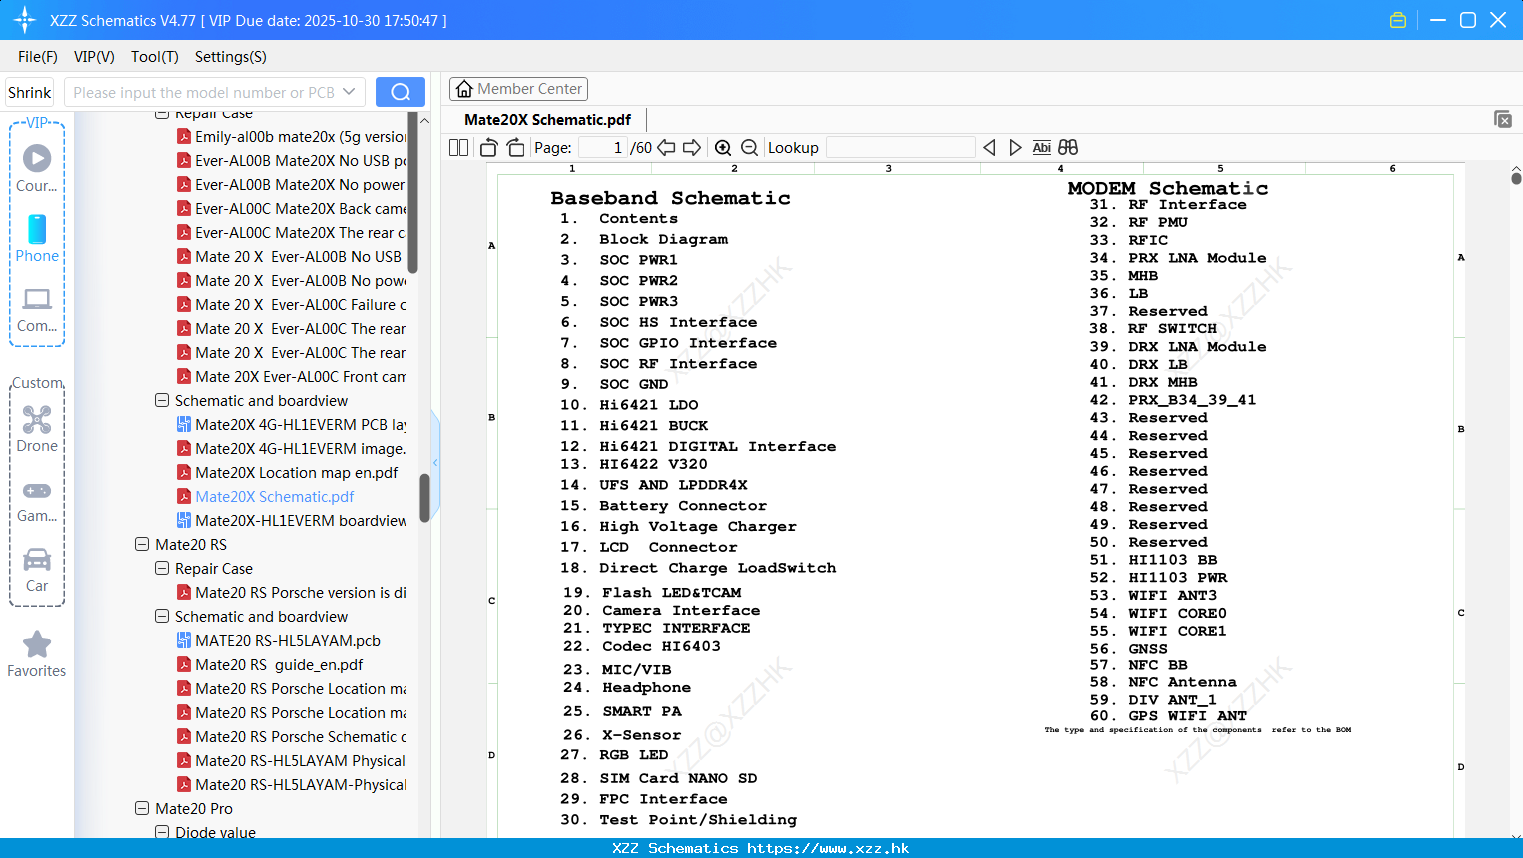This screenshot has width=1523, height=858.
Task: Open Ever-AL00C Mate20X Back camera case
Action: (300, 209)
